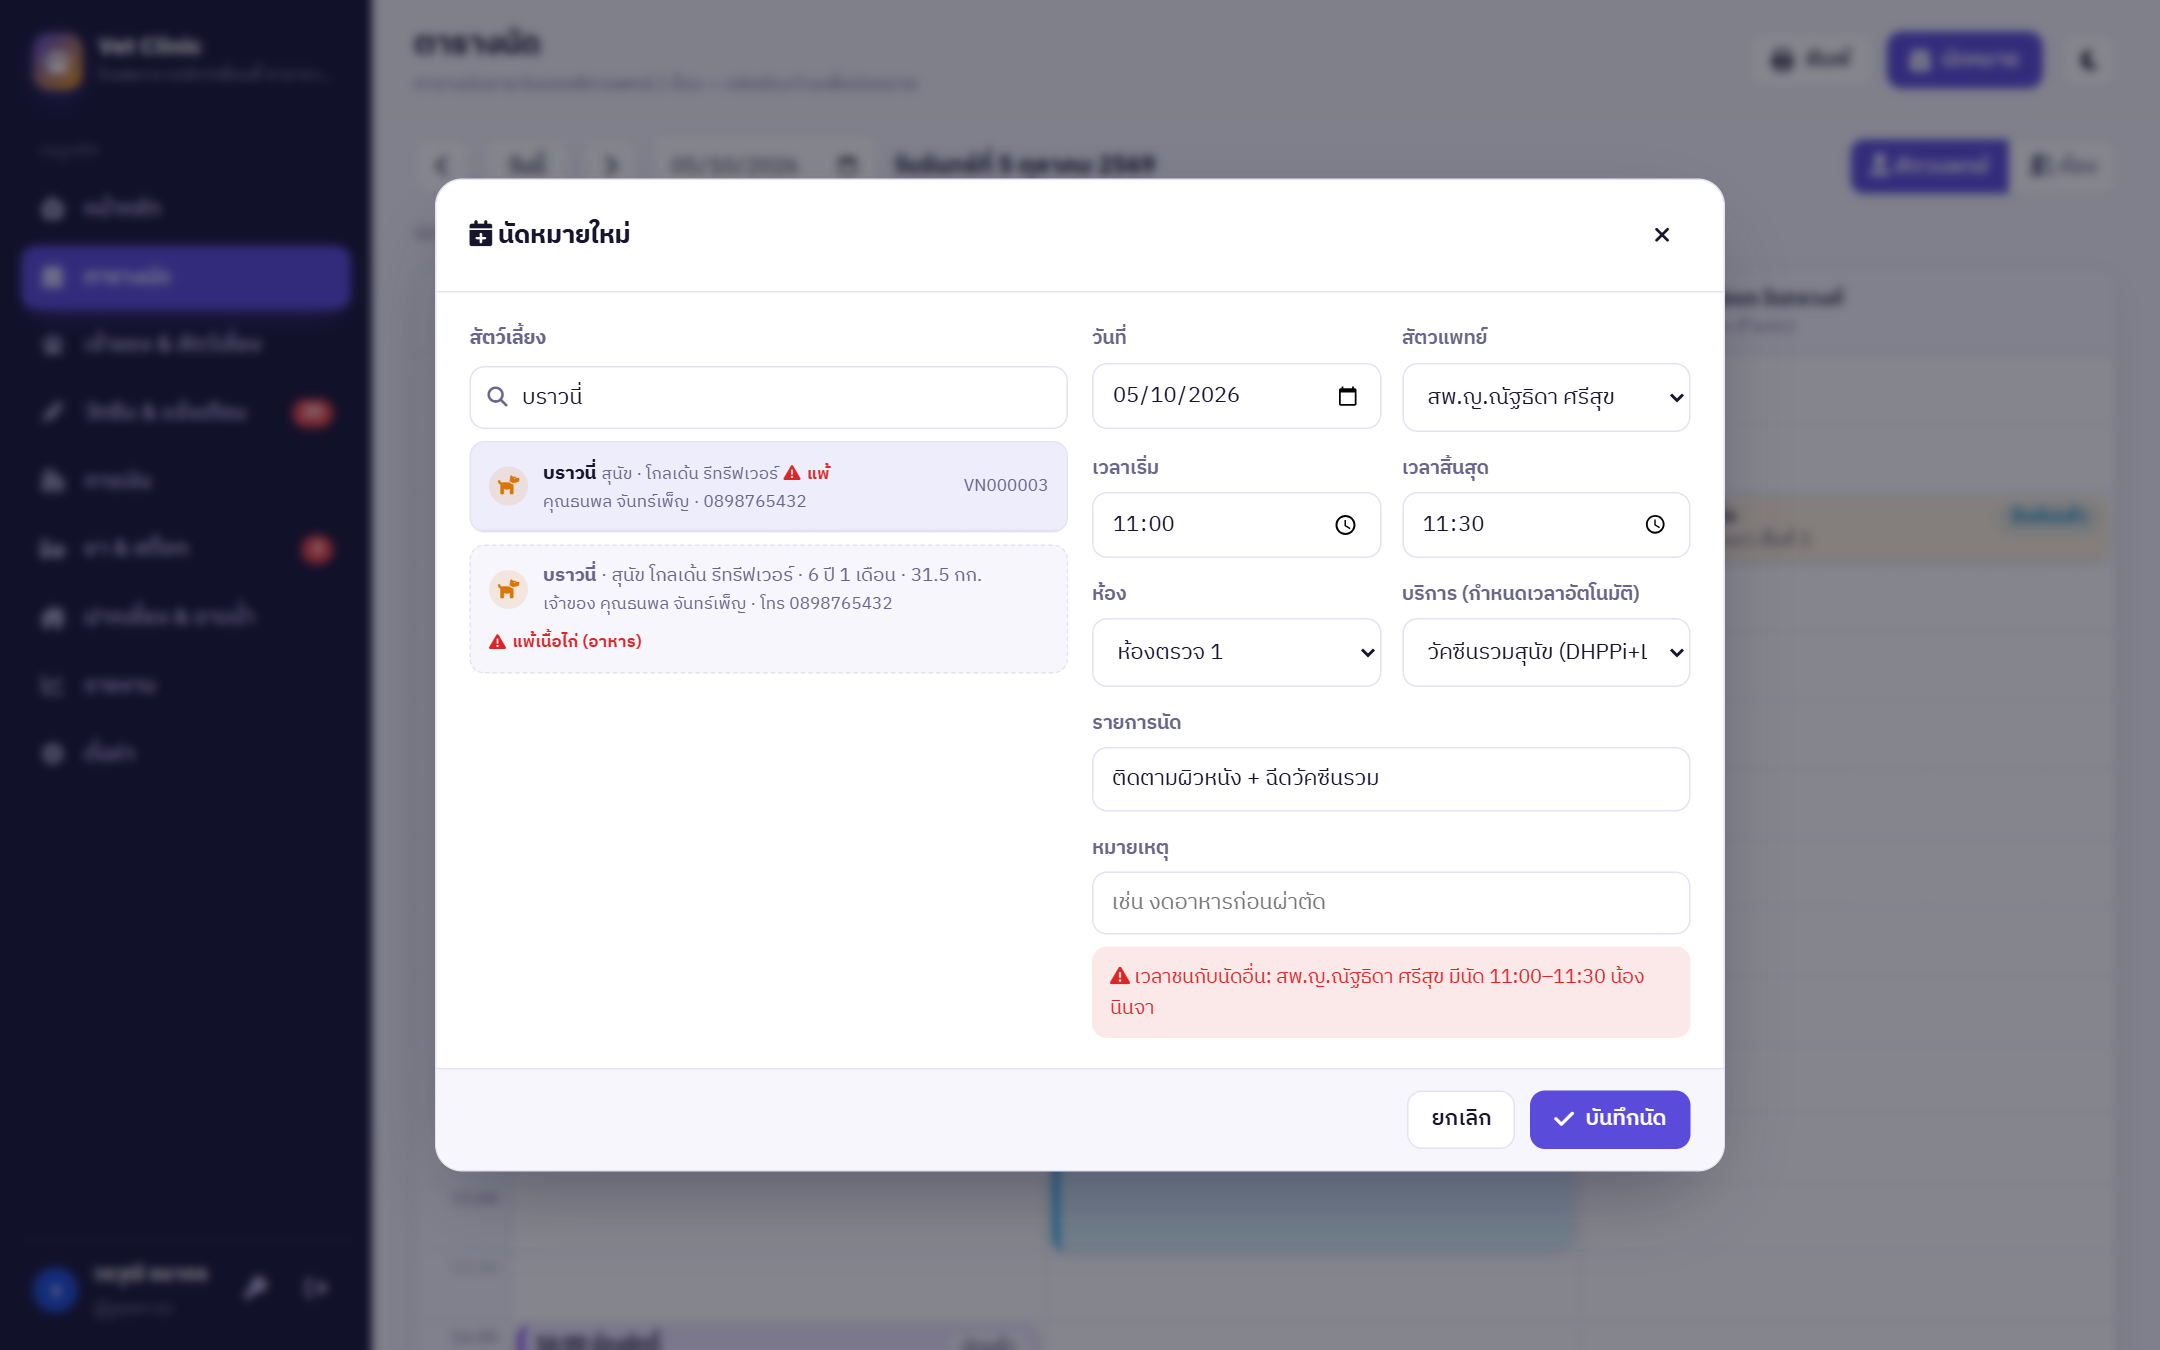Close the new appointment dialog
The height and width of the screenshot is (1350, 2160).
[x=1661, y=234]
